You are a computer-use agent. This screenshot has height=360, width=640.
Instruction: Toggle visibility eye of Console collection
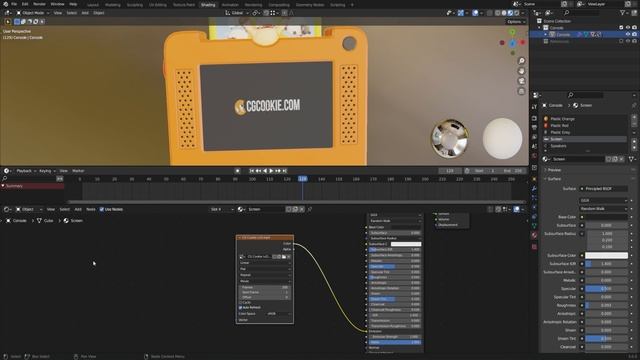pos(628,28)
